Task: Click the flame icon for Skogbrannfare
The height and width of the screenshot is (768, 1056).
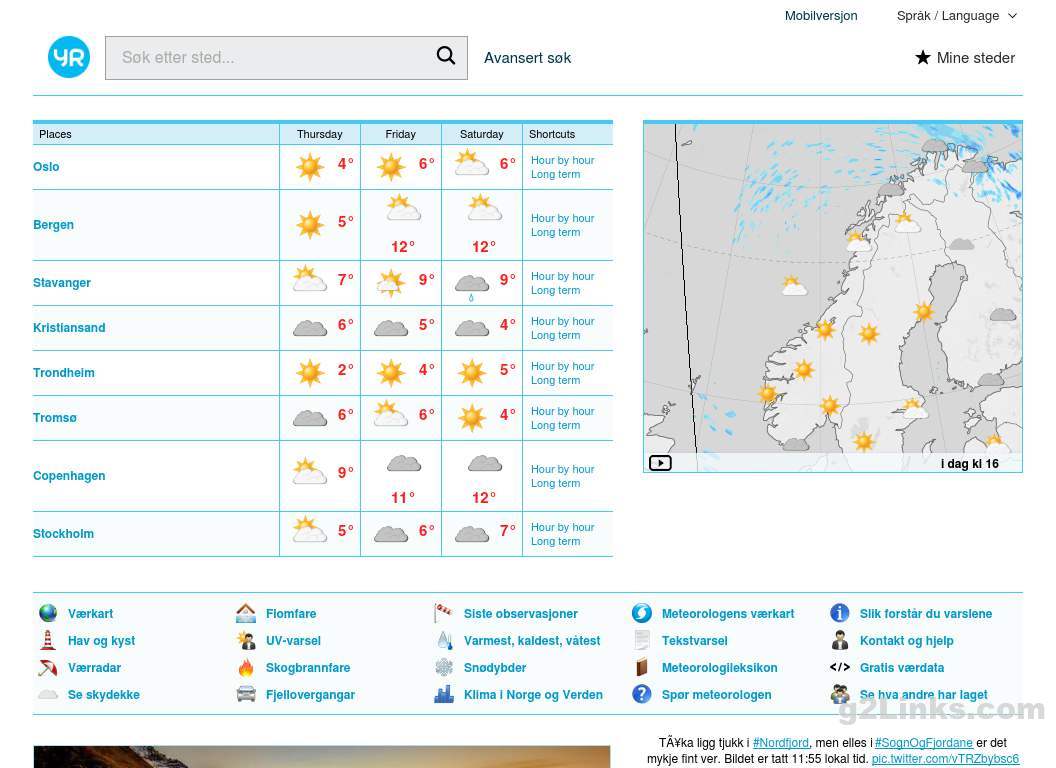Action: [246, 668]
